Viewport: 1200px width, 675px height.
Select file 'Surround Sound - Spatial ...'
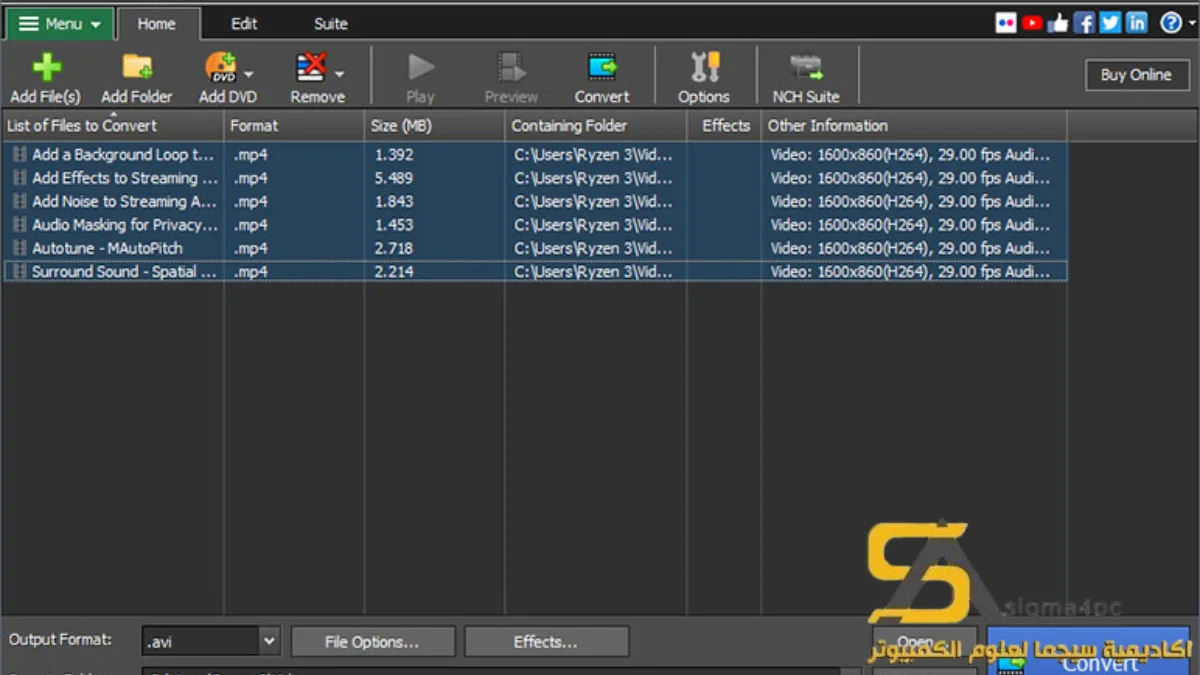124,272
